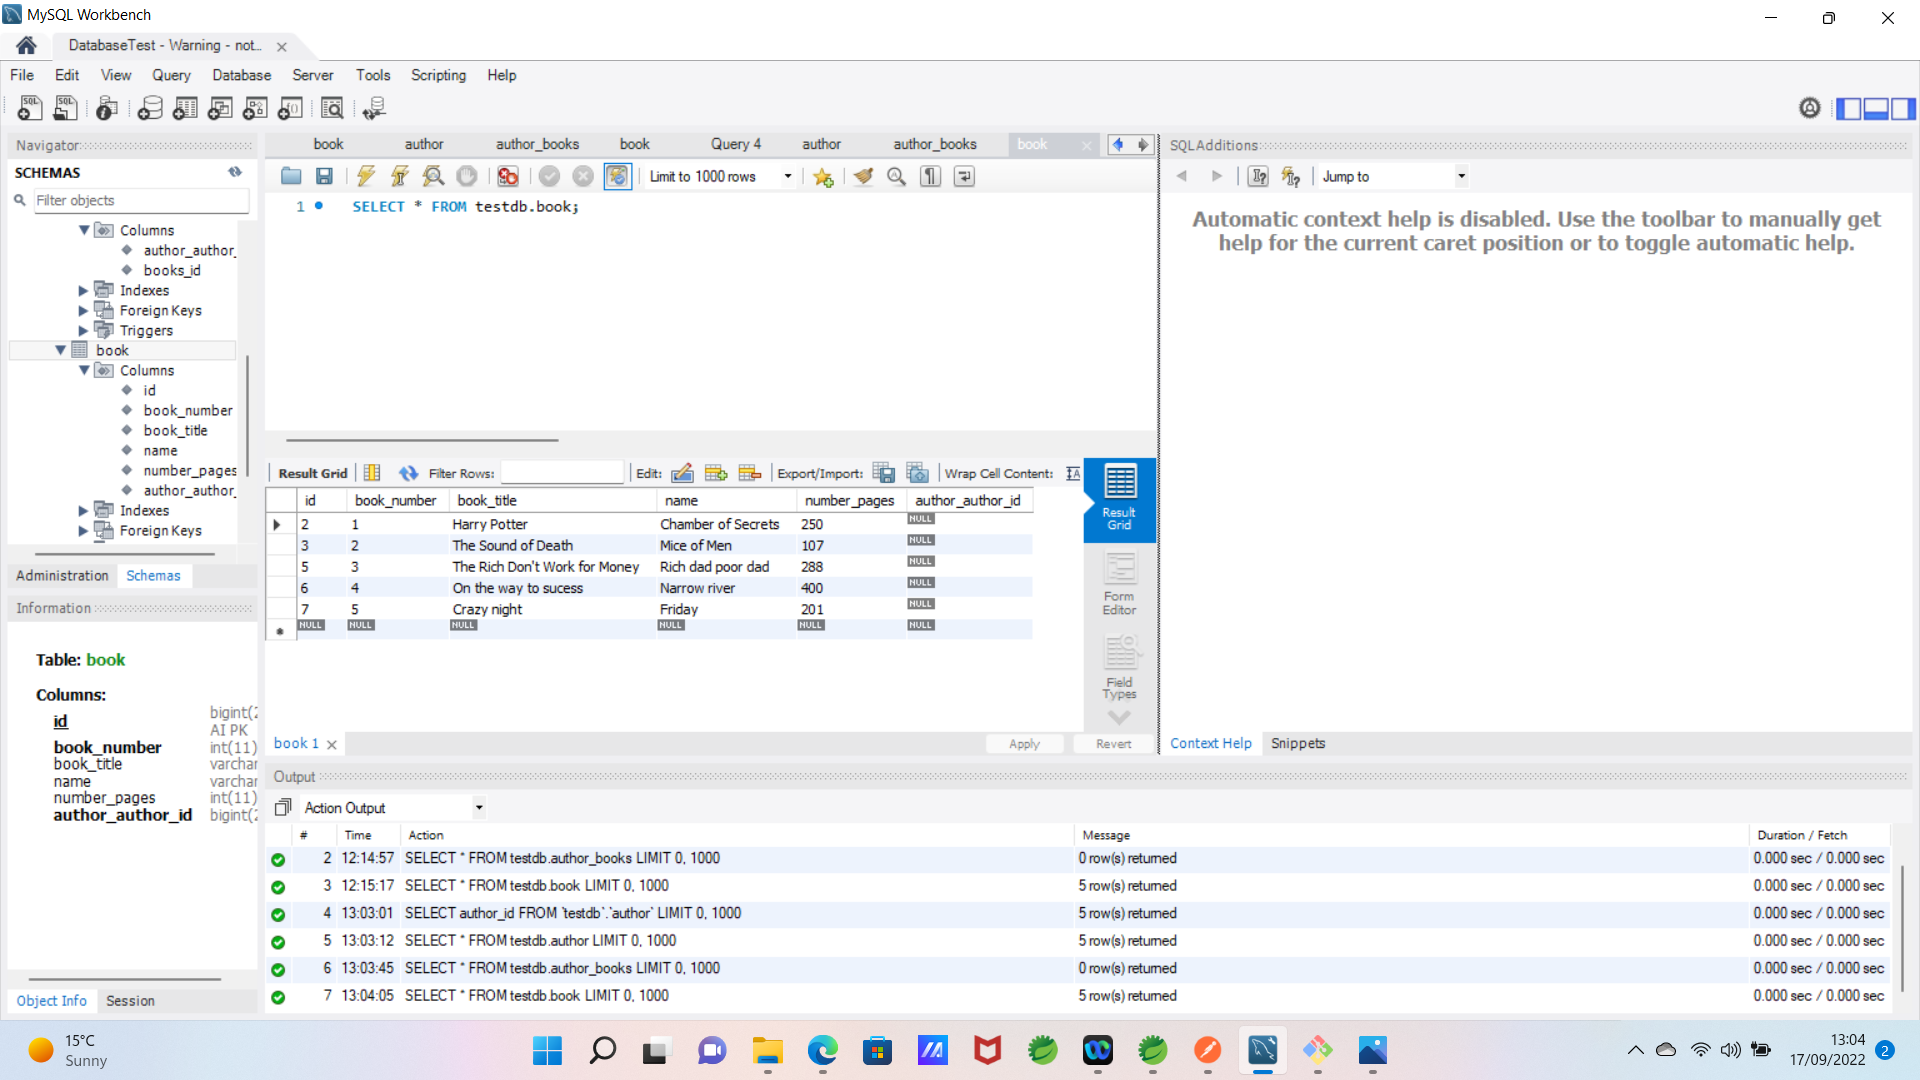This screenshot has height=1080, width=1920.
Task: Open the Snippets tab
Action: (1298, 743)
